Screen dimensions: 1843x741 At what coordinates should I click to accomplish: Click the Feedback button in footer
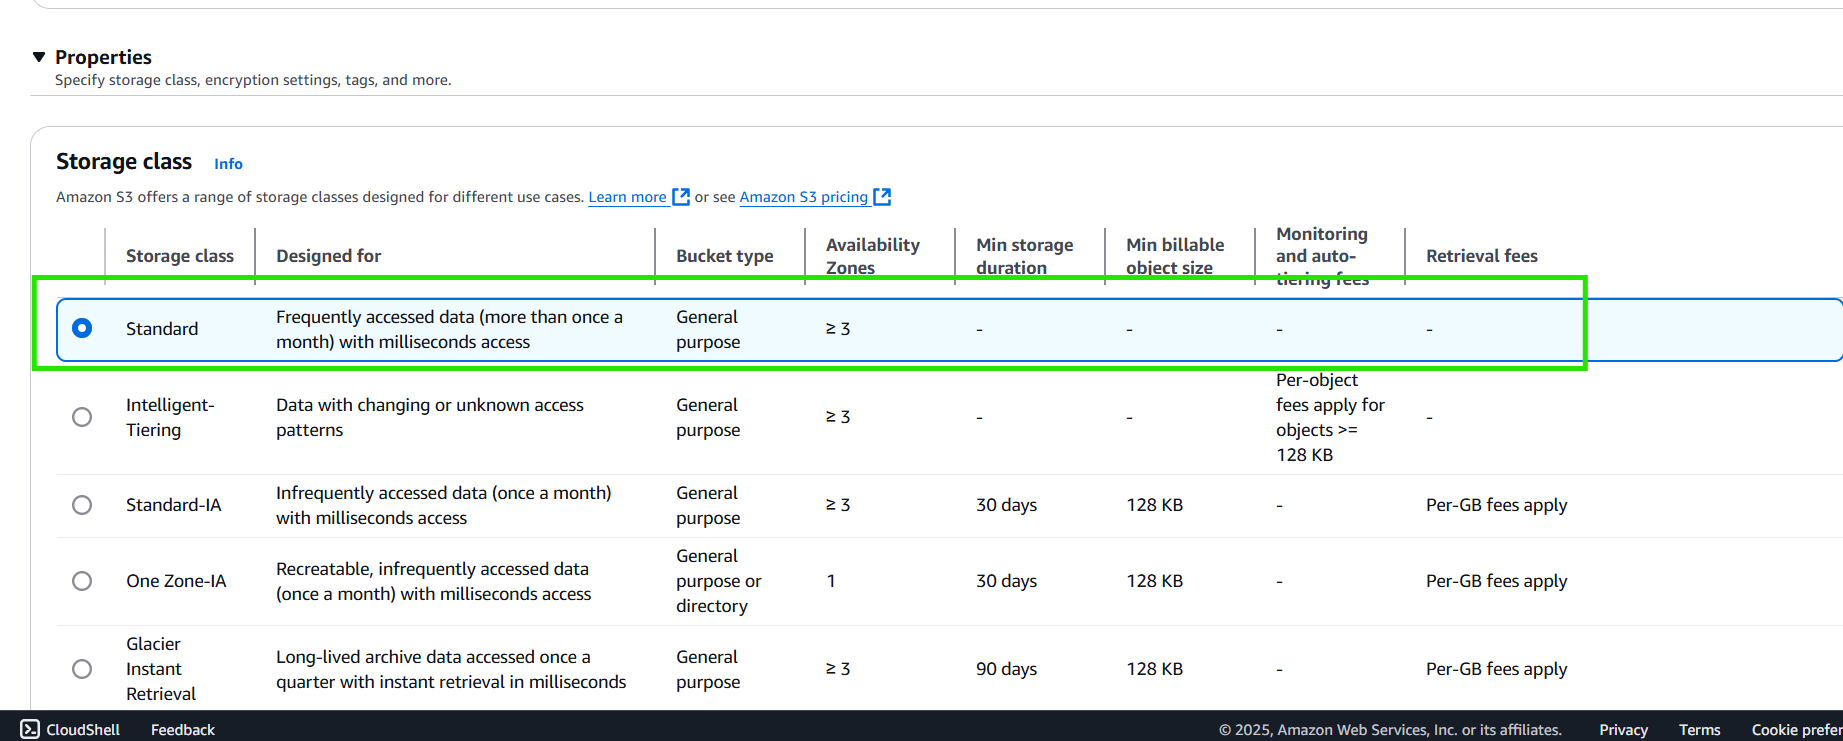point(183,730)
